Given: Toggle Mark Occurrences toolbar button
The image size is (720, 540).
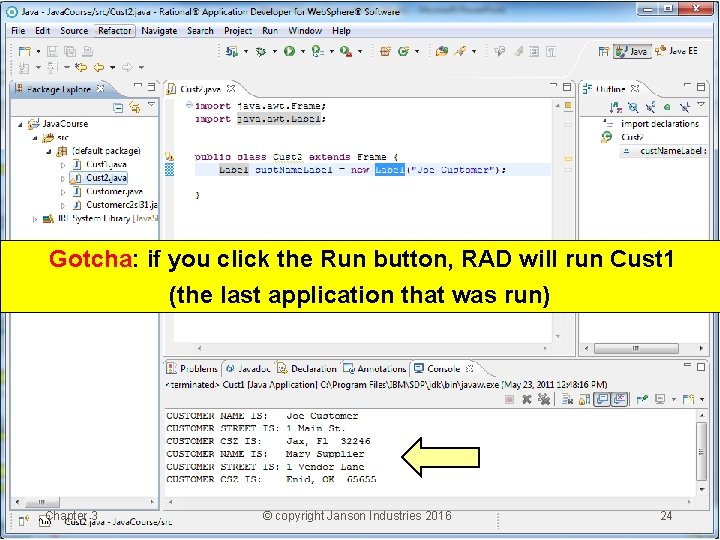Looking at the screenshot, I should [518, 51].
